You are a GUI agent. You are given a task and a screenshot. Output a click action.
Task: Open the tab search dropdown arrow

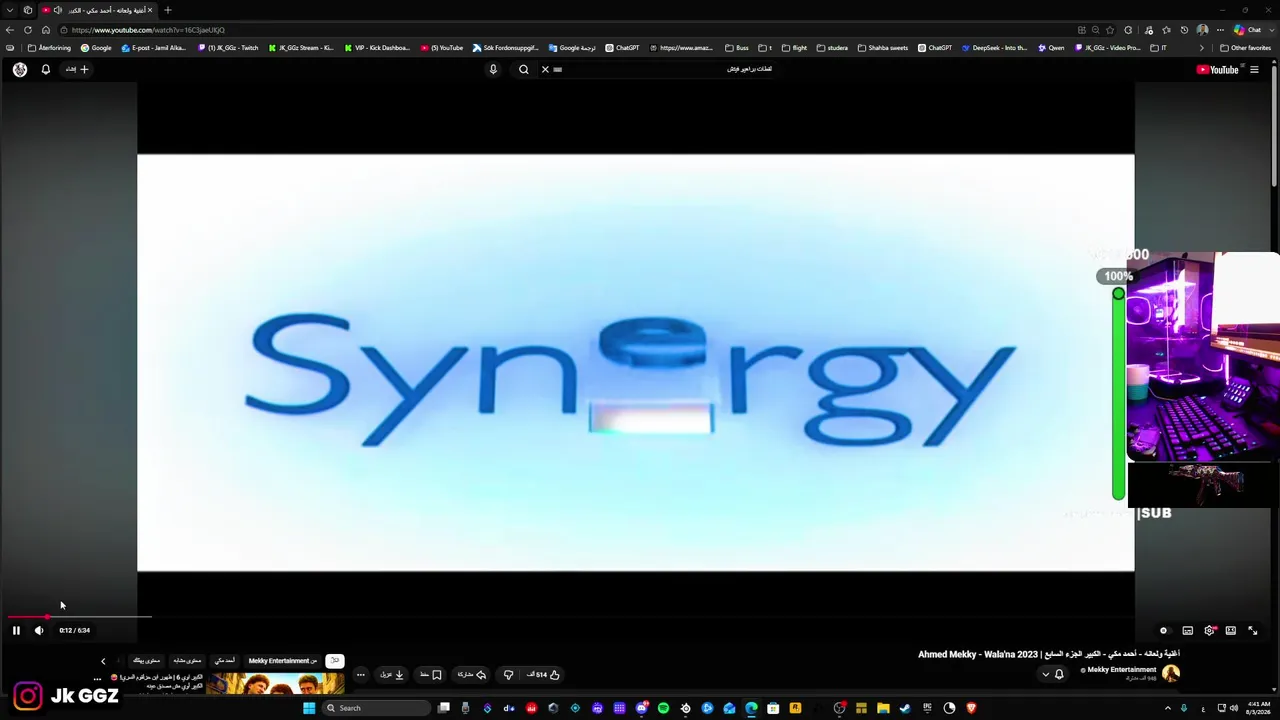(10, 10)
